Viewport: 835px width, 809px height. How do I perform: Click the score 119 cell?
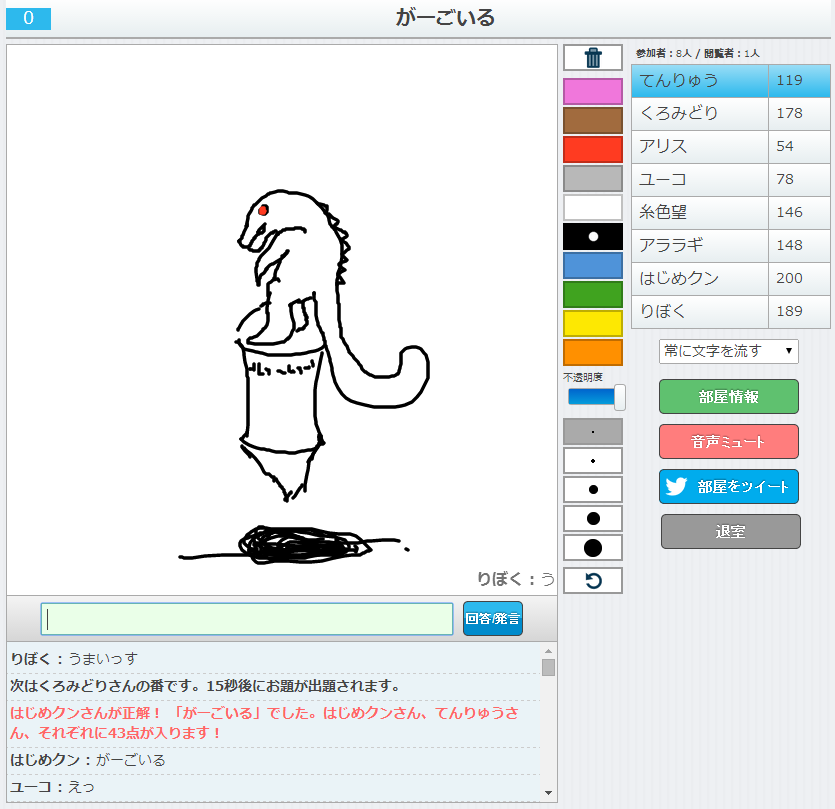tap(799, 81)
